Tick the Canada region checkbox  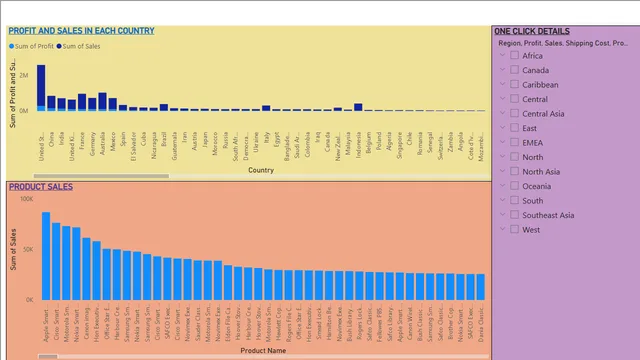[x=514, y=70]
